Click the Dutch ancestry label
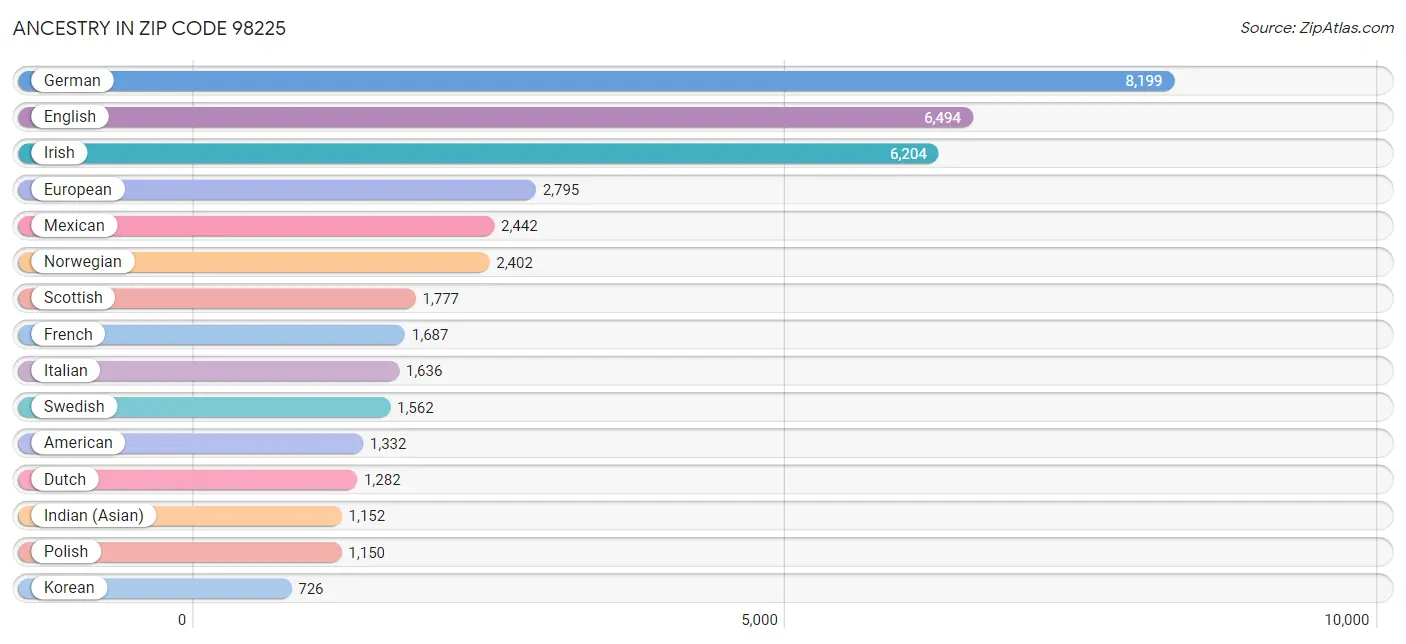 coord(65,479)
